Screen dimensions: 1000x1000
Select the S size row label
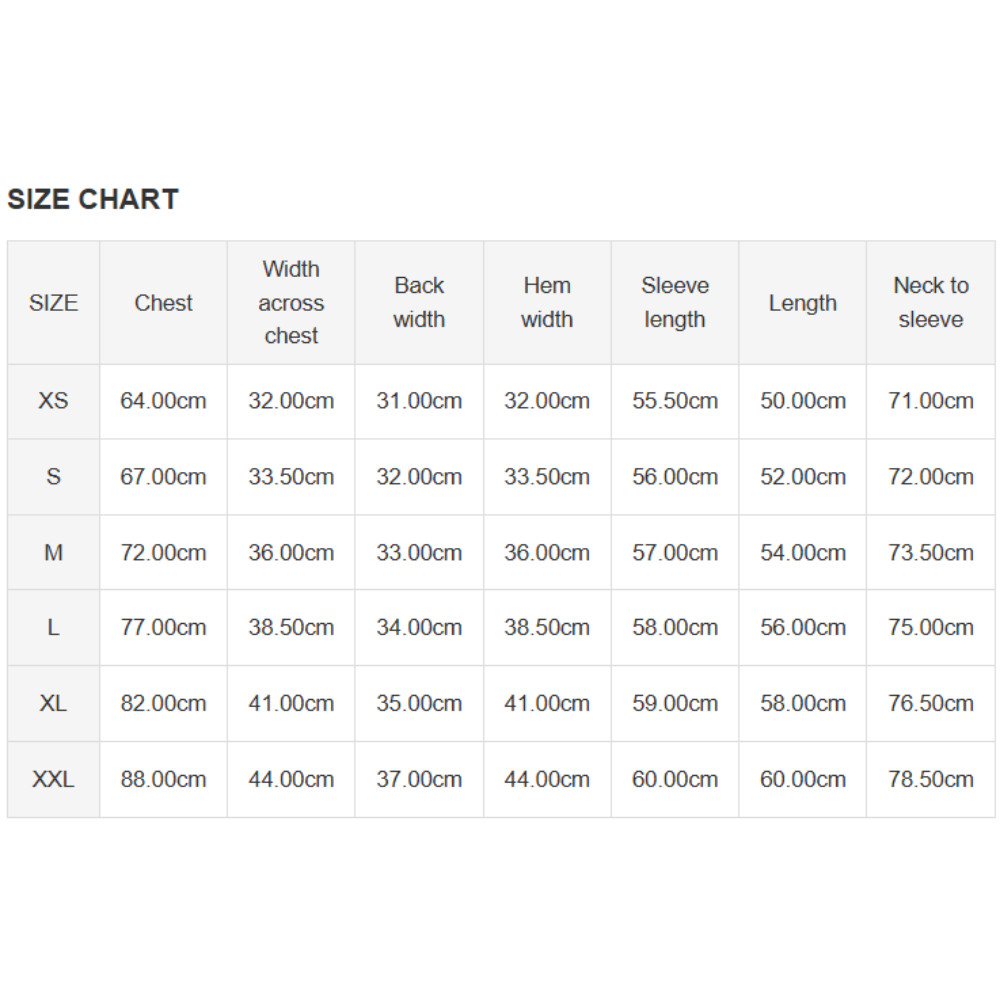(x=54, y=477)
